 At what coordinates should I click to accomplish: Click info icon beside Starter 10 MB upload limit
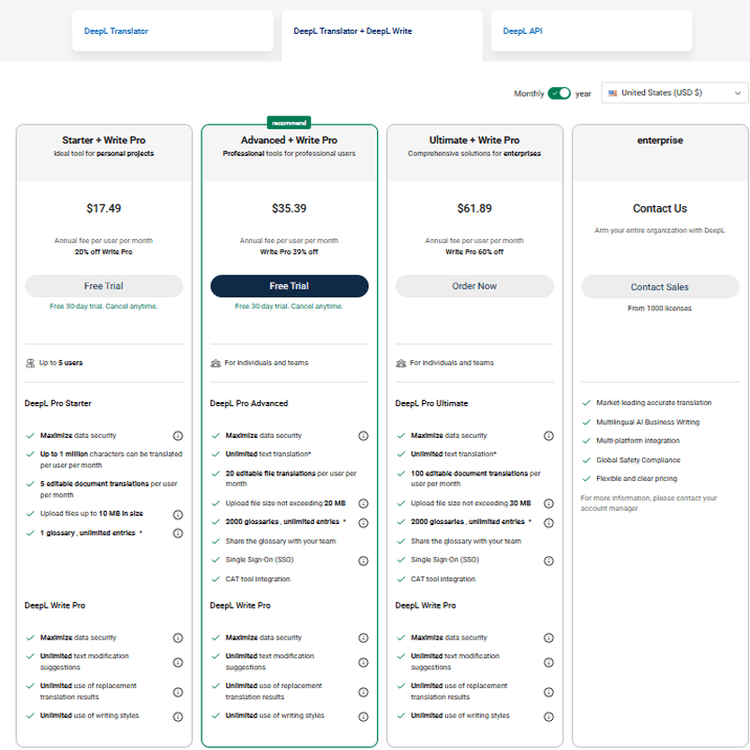pos(178,514)
